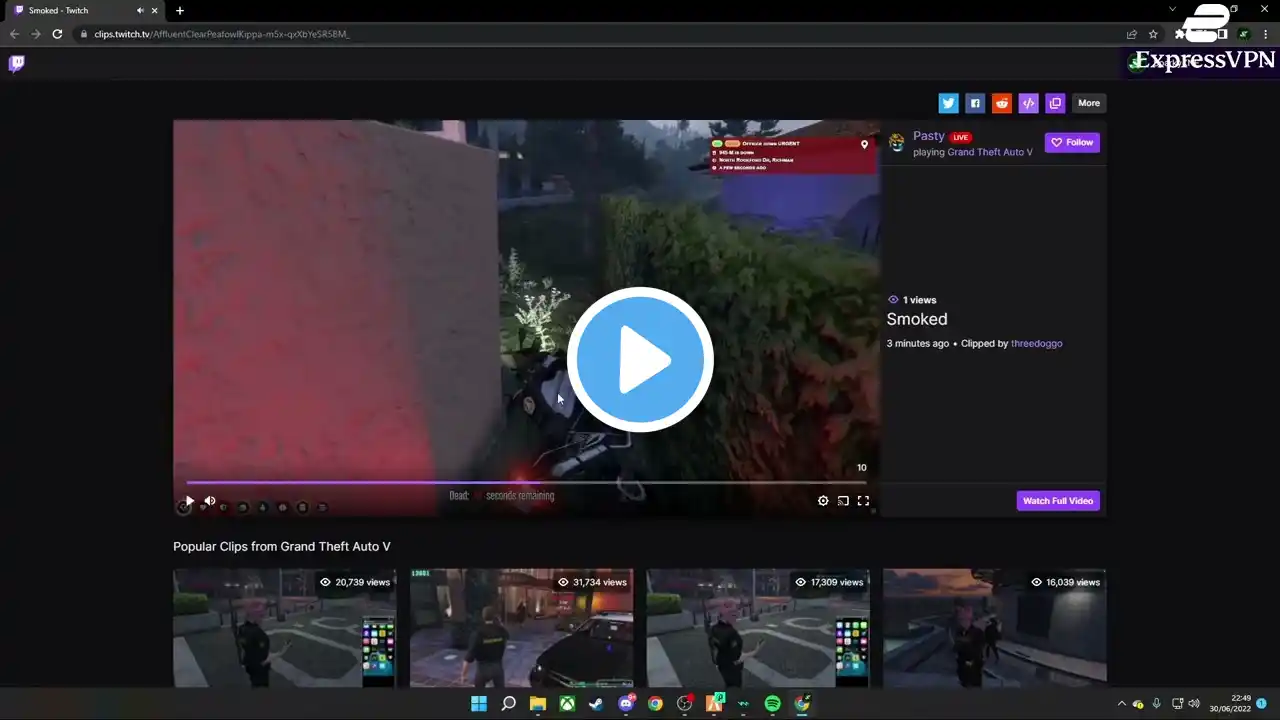Open Discord from the taskbar
The image size is (1280, 720).
tap(626, 703)
